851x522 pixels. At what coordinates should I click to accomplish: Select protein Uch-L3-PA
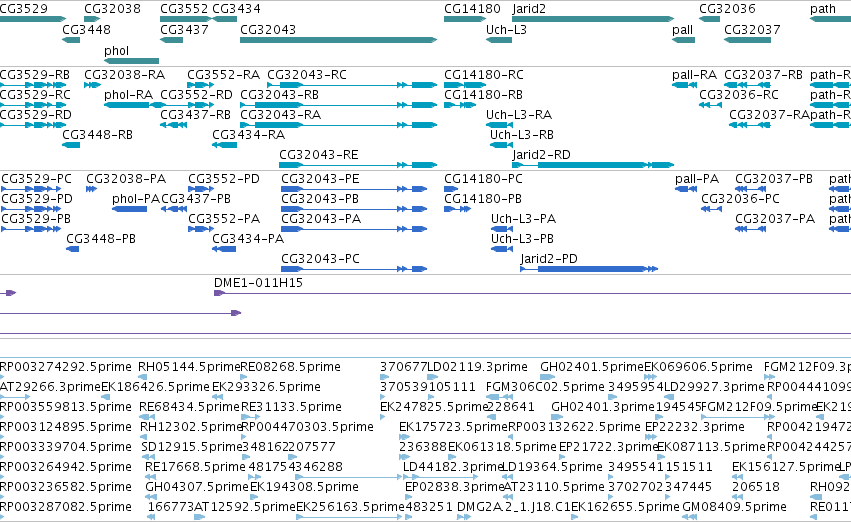point(524,219)
